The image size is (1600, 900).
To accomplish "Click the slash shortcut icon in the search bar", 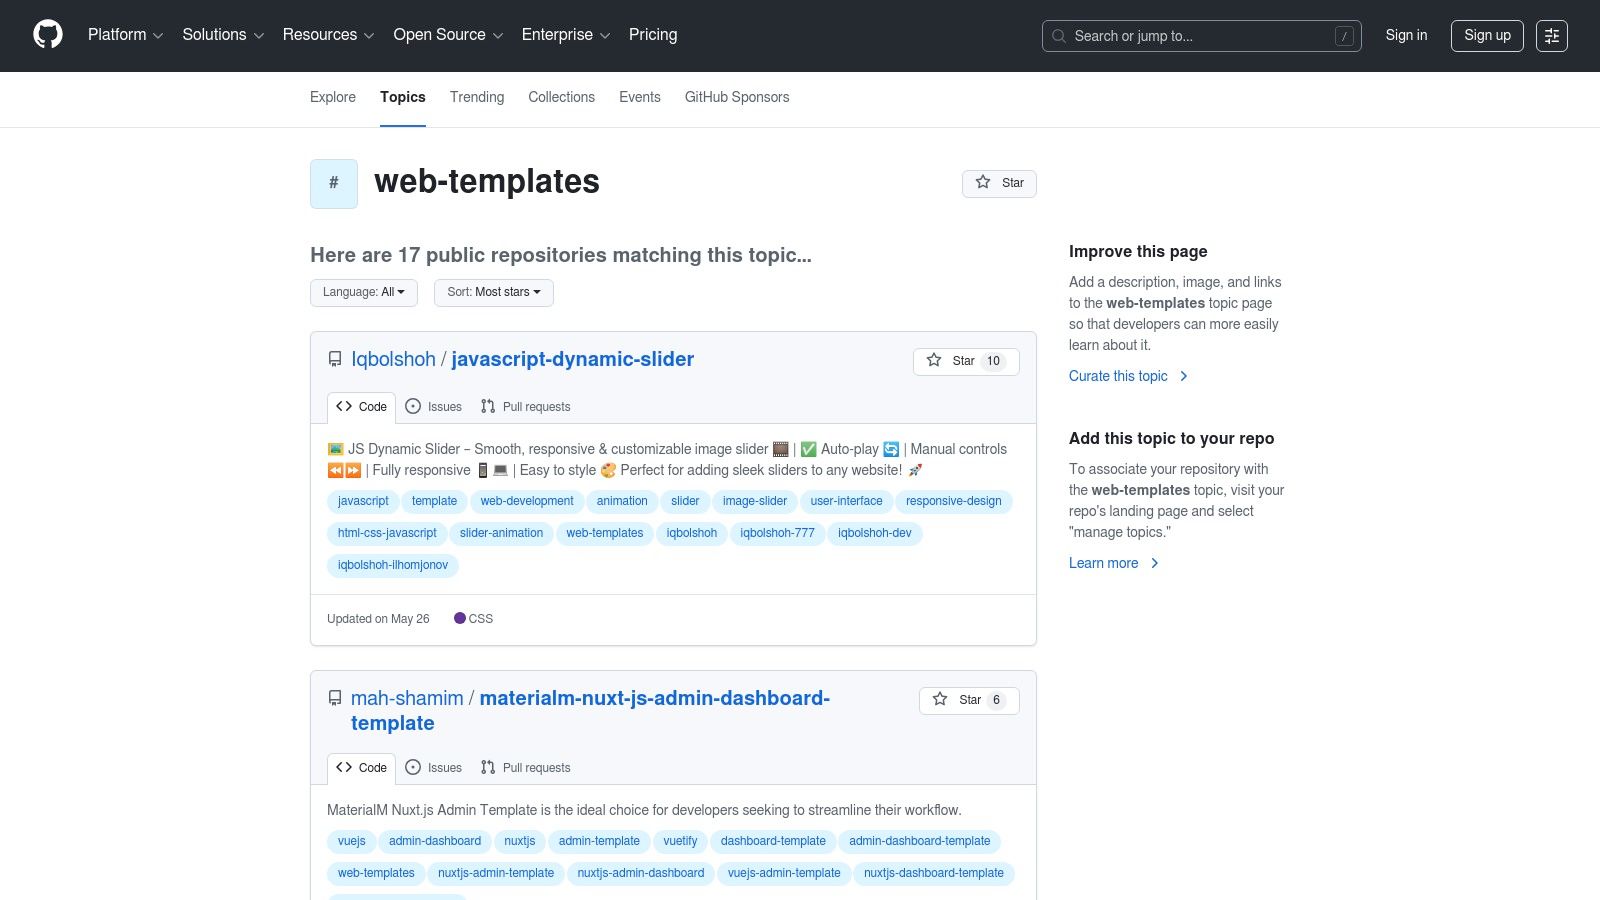I will (1344, 36).
